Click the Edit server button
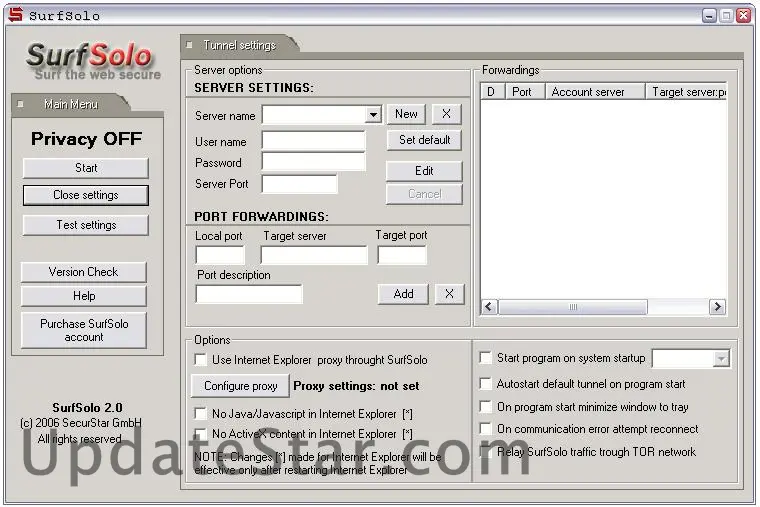The image size is (760, 507). 424,171
